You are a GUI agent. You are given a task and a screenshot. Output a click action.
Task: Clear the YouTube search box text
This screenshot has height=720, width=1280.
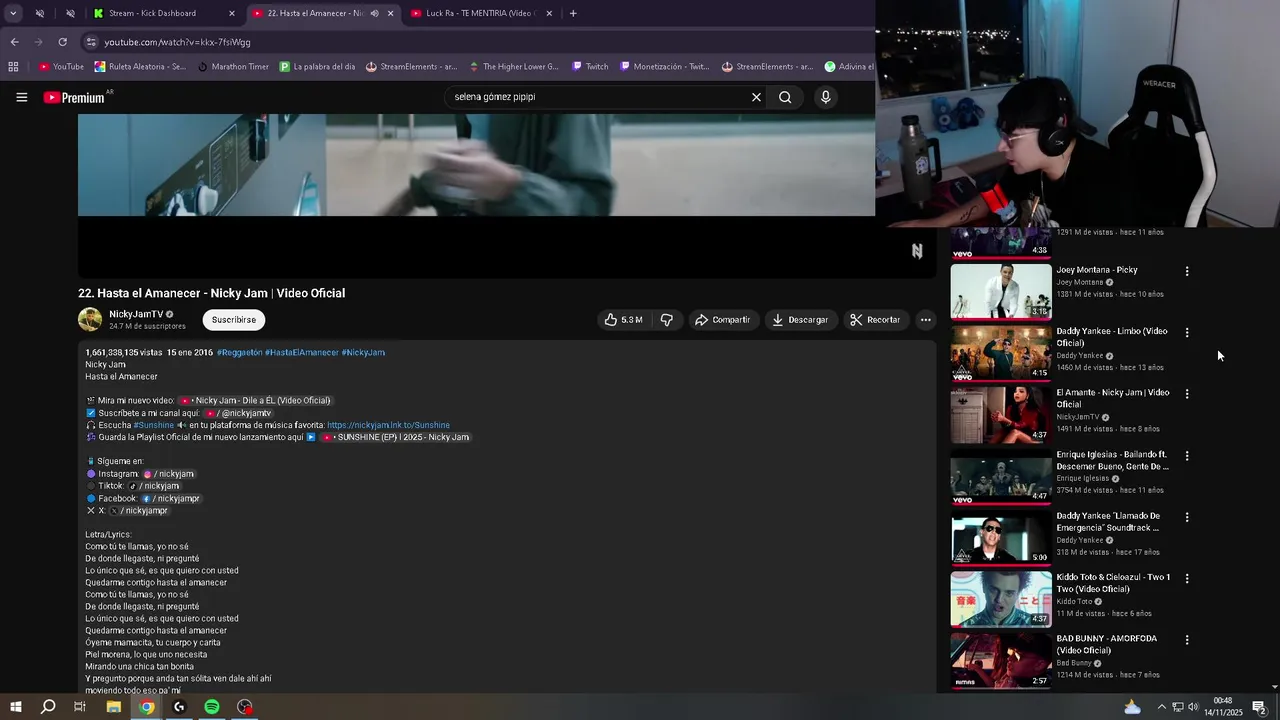click(x=756, y=97)
